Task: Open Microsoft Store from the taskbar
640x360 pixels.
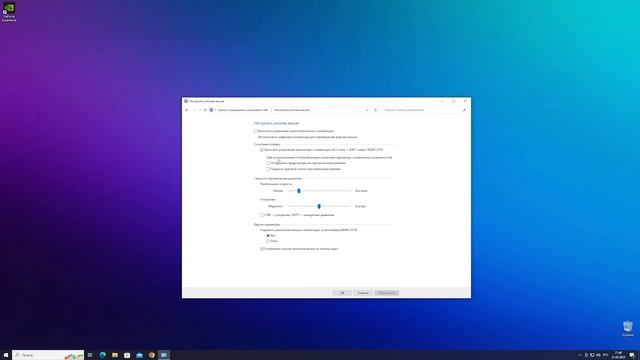Action: click(127, 355)
